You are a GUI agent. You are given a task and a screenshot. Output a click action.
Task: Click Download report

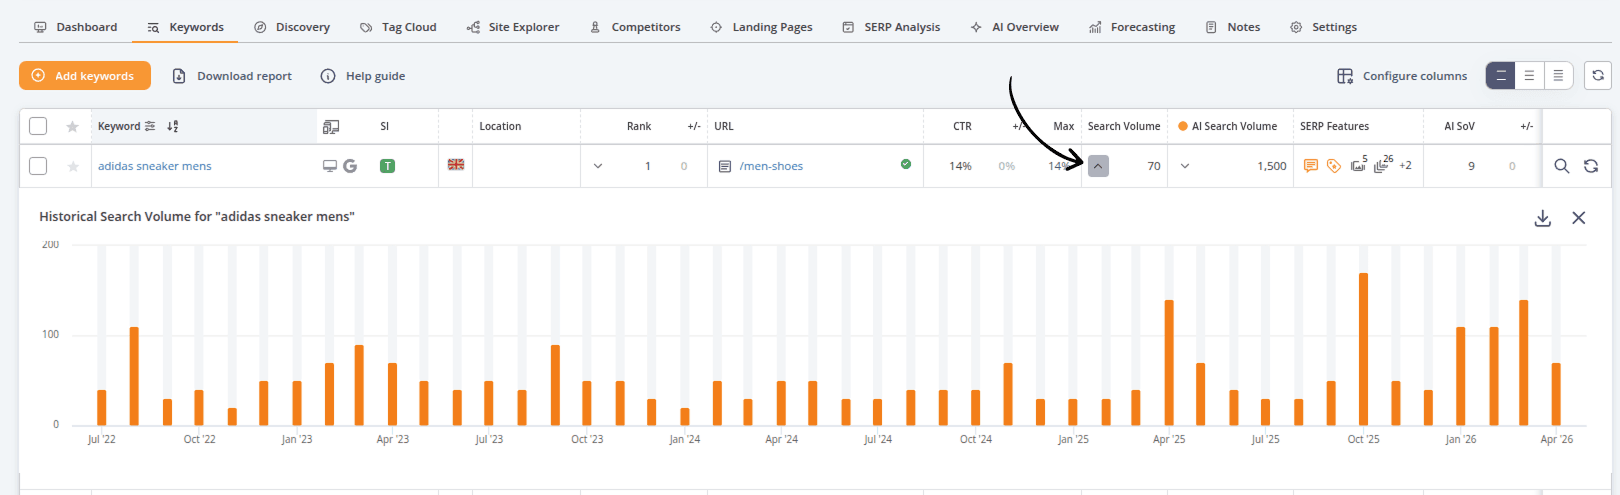232,76
